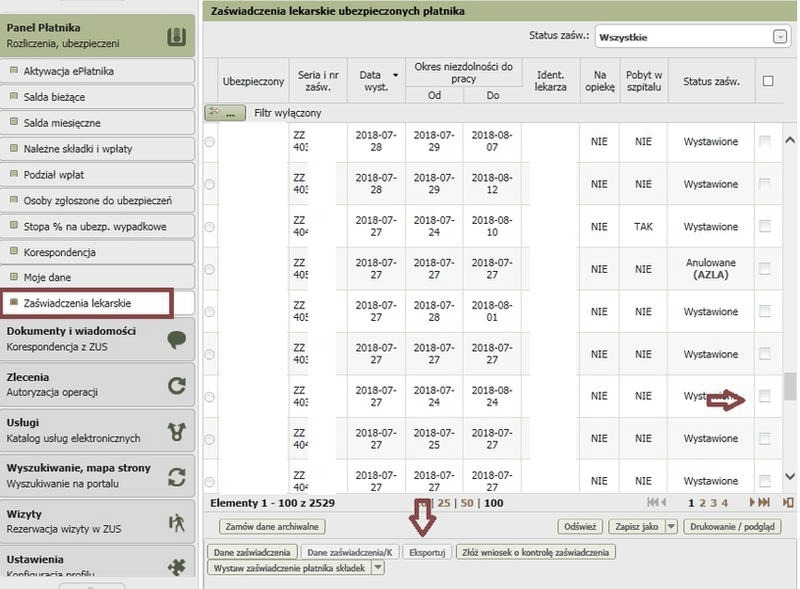The height and width of the screenshot is (589, 800).
Task: Open Osoby zgłoszone do ubezpieczeń menu item
Action: tap(97, 201)
